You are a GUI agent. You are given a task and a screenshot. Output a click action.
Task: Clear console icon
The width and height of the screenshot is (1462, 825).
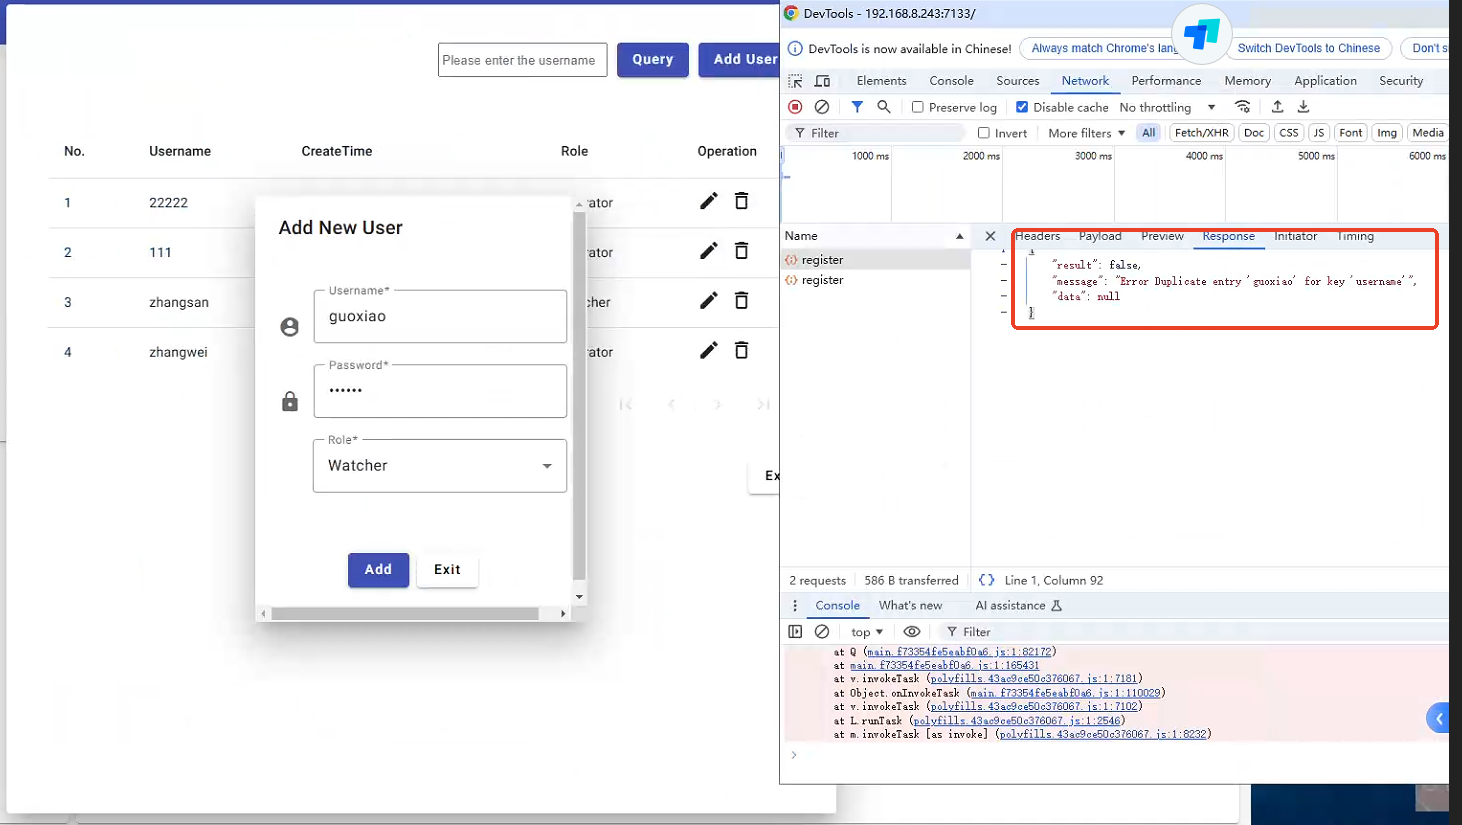[x=822, y=632]
